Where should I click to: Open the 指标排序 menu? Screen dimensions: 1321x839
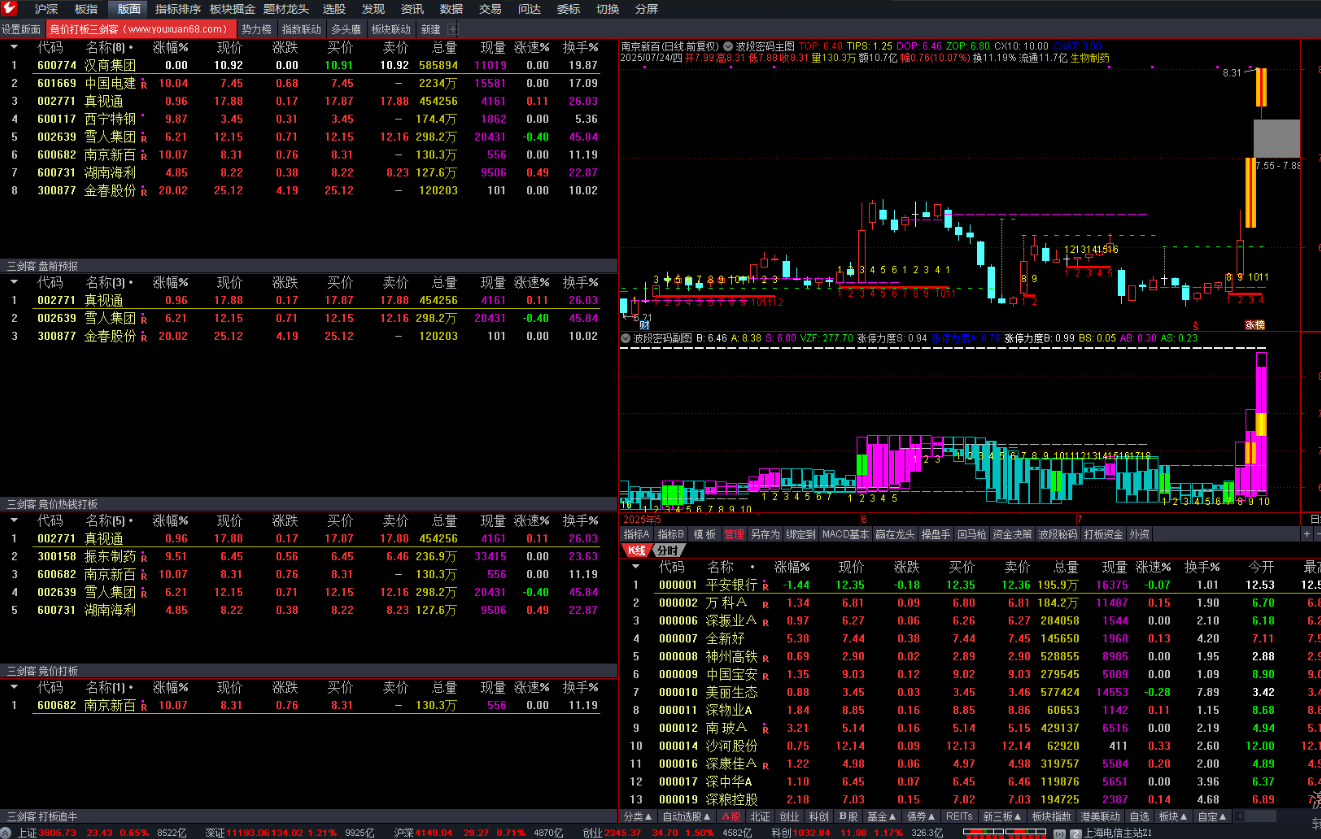tap(178, 9)
